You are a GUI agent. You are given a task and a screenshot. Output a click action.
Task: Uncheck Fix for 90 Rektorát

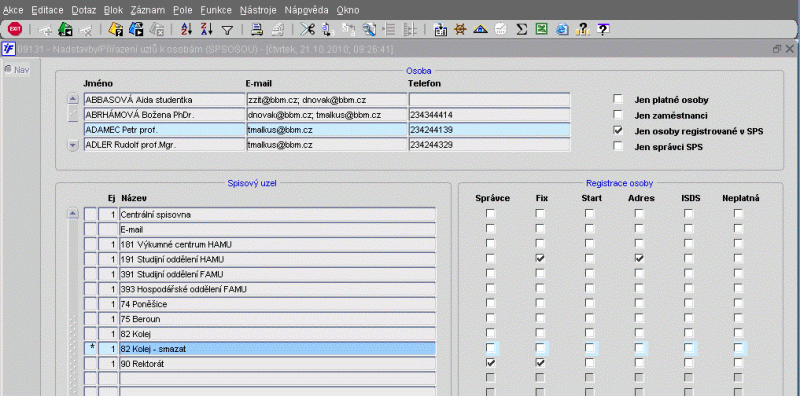[x=540, y=363]
